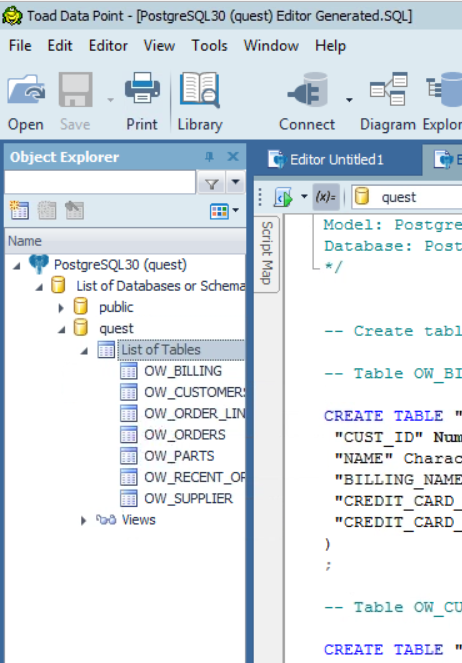Toggle the (x)= variables button
The width and height of the screenshot is (462, 663).
point(325,197)
